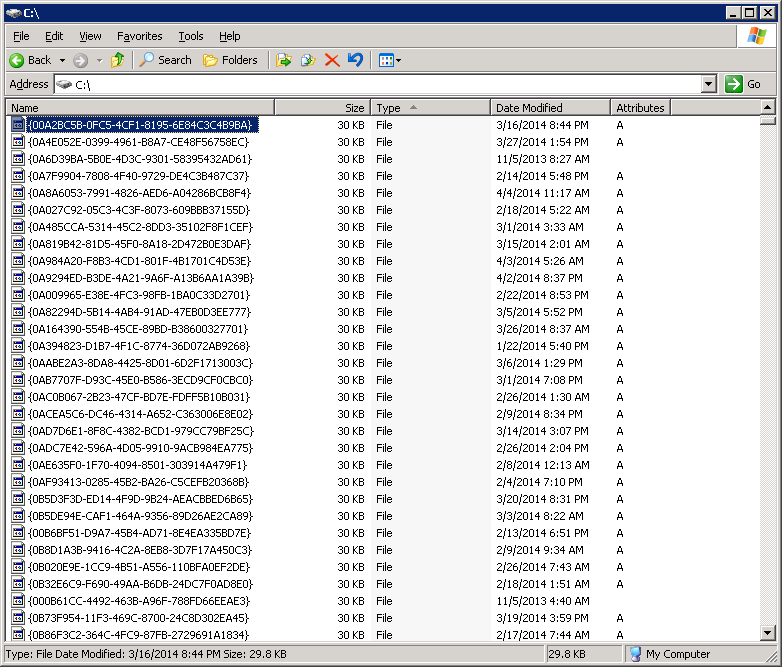Viewport: 782px width, 667px height.
Task: Select file {0AE635F0-1F70-4094-8501-303914A479F1}
Action: click(137, 465)
